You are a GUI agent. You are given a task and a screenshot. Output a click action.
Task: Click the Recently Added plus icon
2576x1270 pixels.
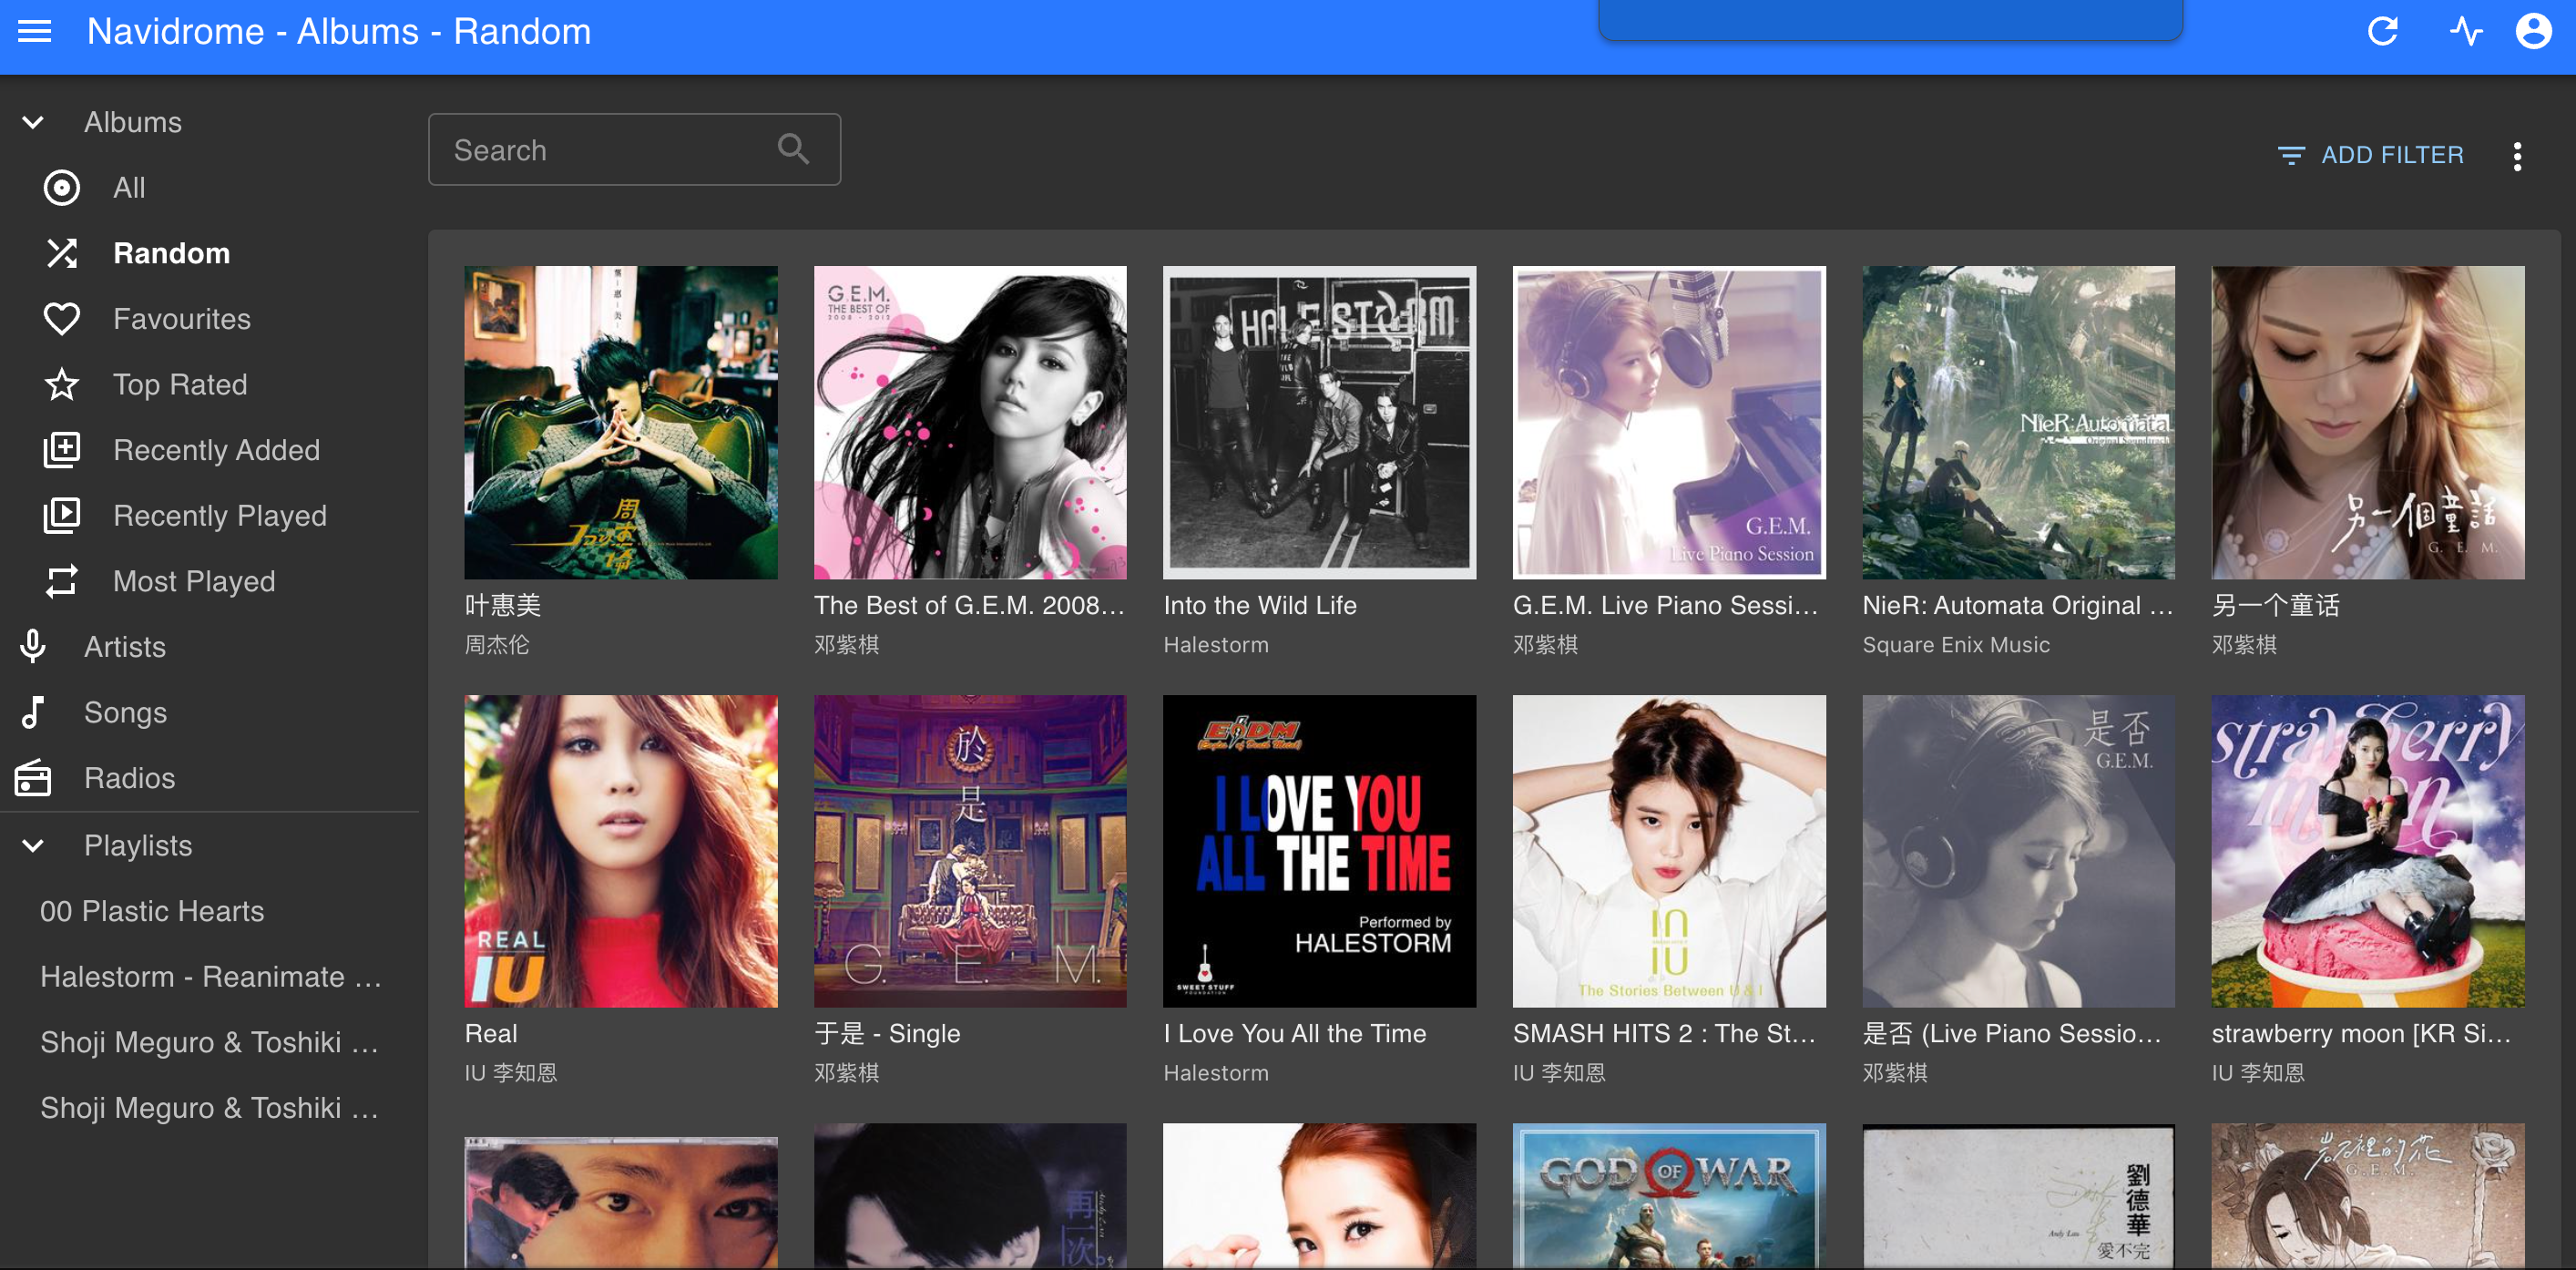tap(62, 450)
